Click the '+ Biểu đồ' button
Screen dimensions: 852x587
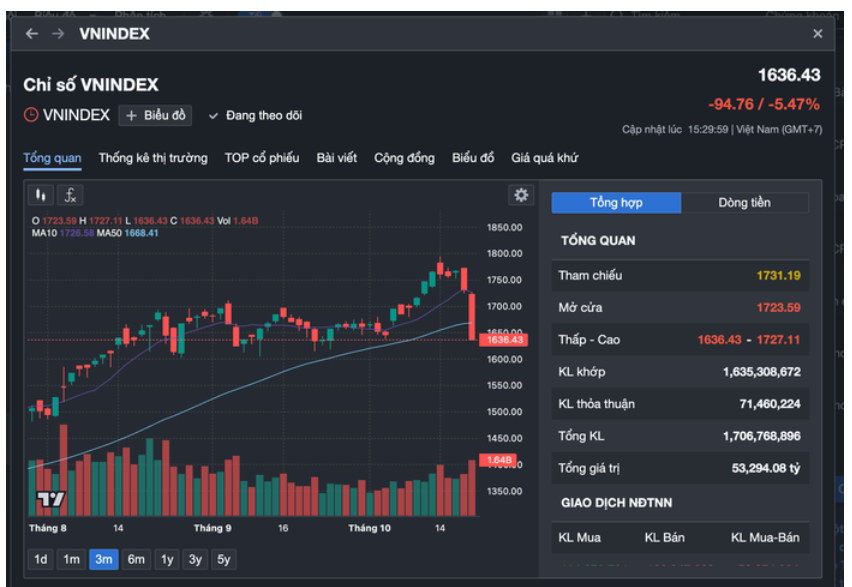coord(155,116)
